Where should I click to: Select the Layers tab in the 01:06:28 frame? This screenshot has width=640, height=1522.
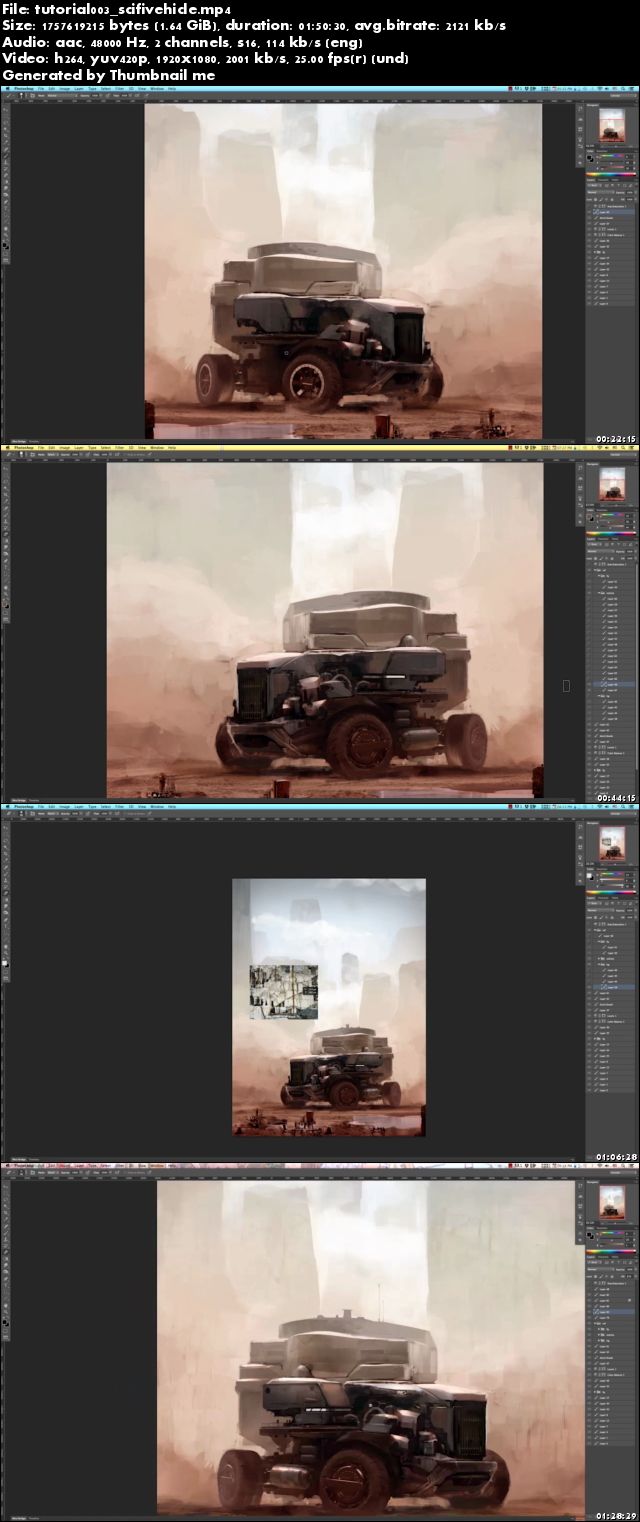click(x=591, y=898)
